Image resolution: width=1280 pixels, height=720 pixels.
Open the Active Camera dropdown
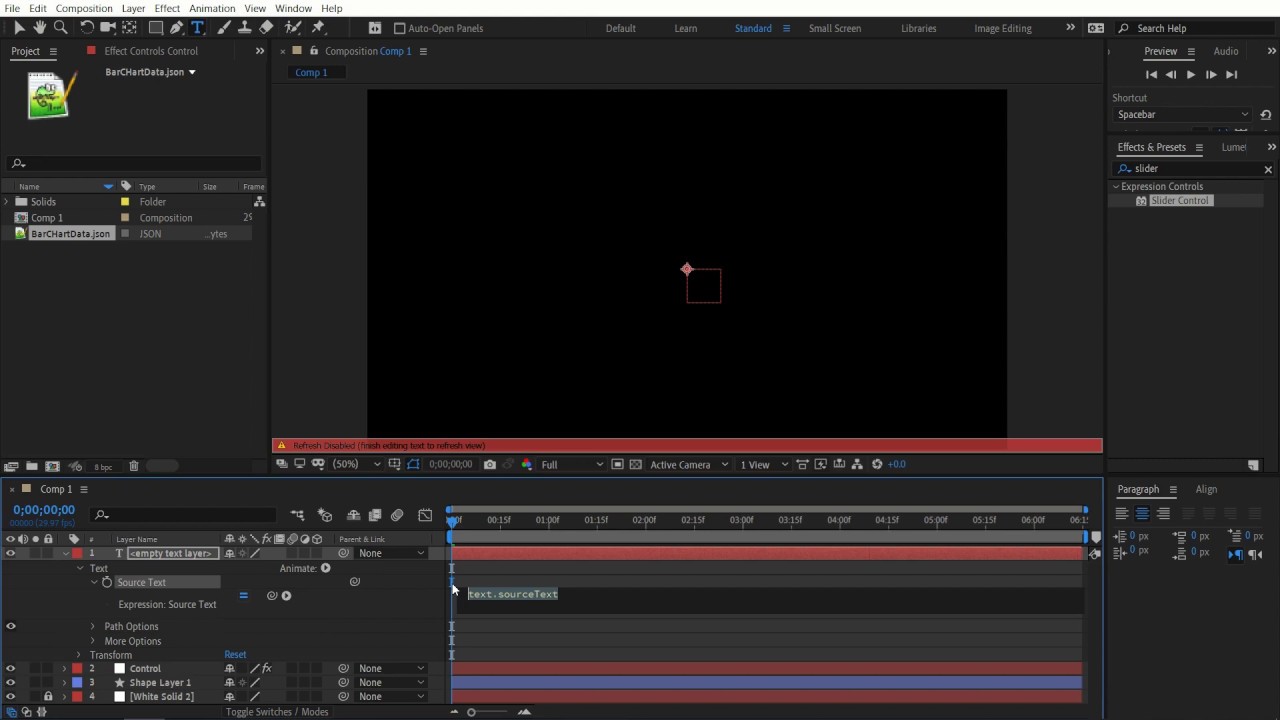tap(689, 464)
